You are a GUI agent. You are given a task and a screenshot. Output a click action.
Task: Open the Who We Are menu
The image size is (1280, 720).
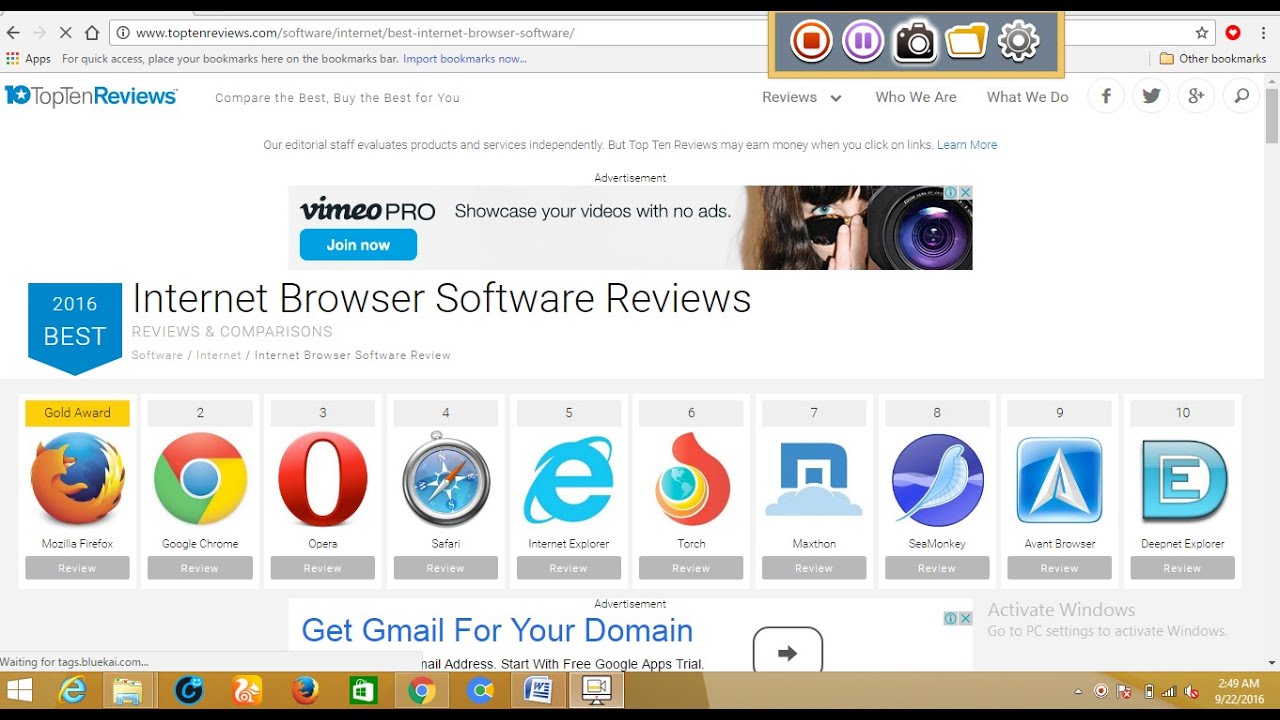tap(916, 97)
